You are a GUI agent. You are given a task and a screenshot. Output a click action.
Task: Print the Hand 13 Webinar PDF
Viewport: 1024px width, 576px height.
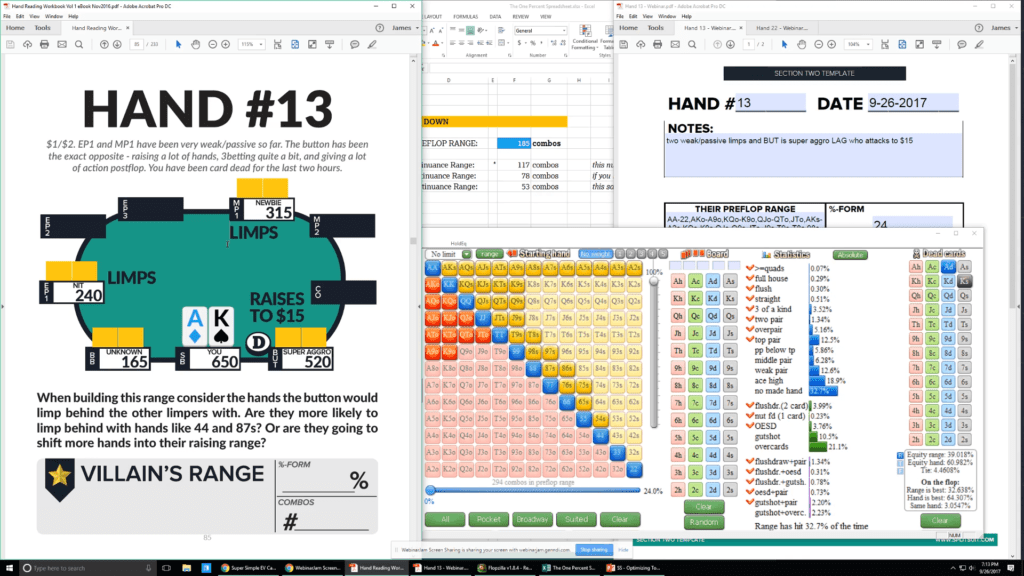click(x=658, y=44)
